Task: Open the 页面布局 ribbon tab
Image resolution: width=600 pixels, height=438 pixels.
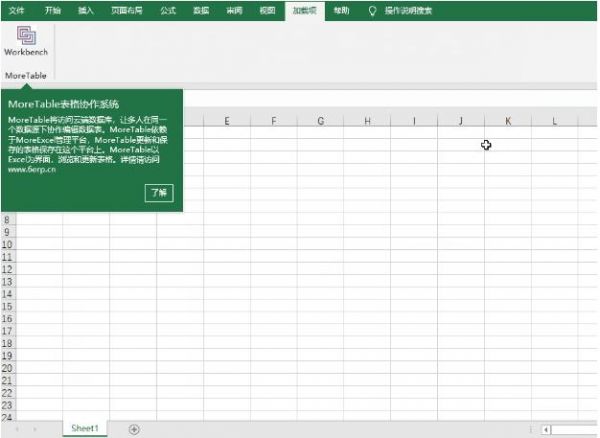Action: (127, 11)
